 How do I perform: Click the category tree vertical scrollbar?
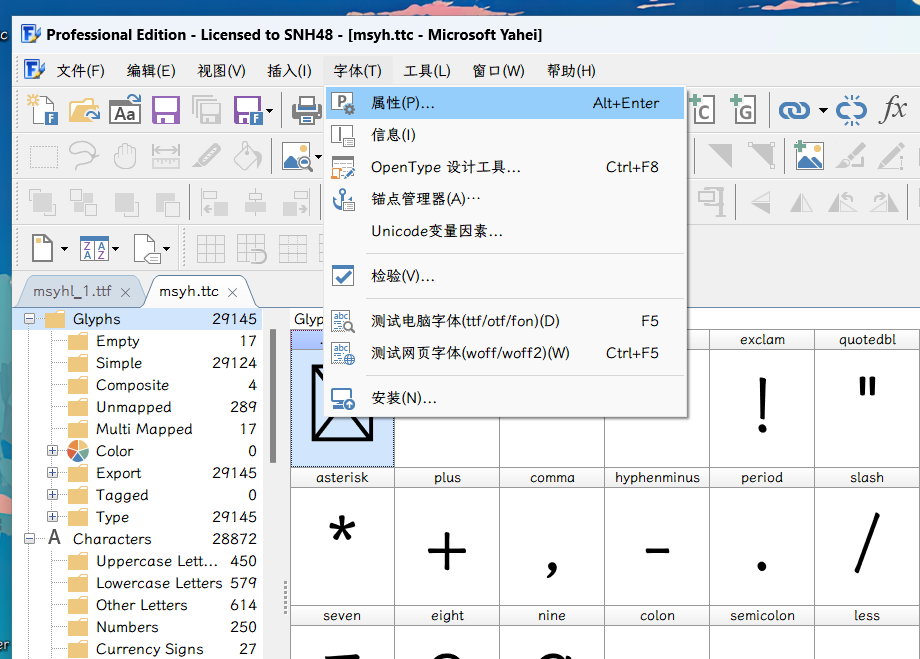[273, 397]
